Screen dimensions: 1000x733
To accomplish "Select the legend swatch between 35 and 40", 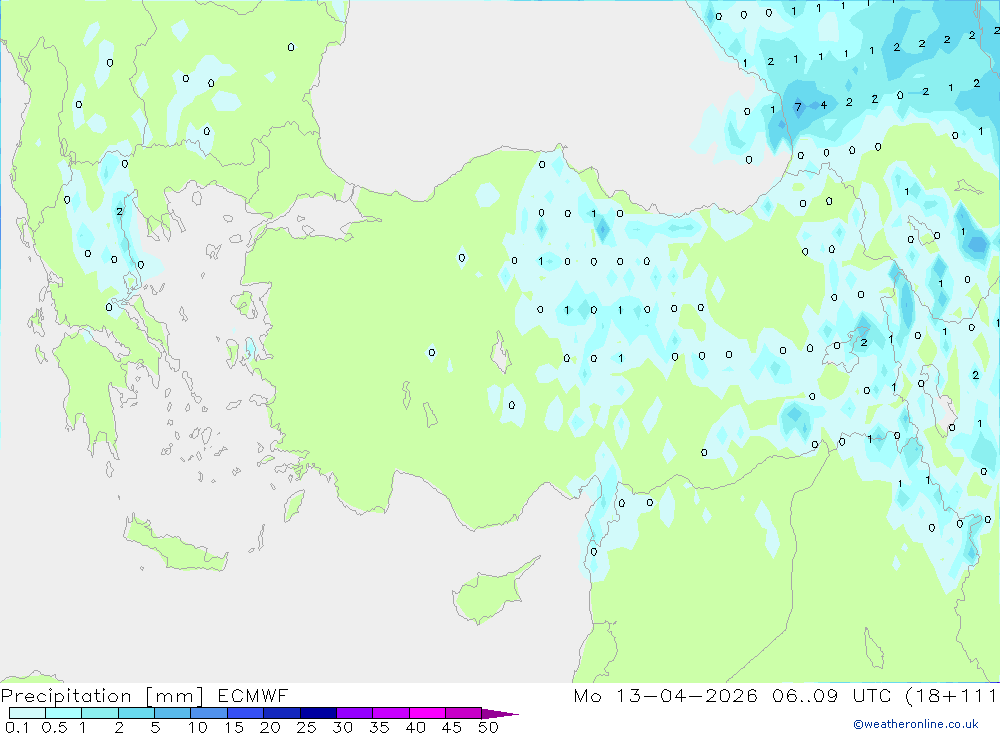I will point(391,713).
